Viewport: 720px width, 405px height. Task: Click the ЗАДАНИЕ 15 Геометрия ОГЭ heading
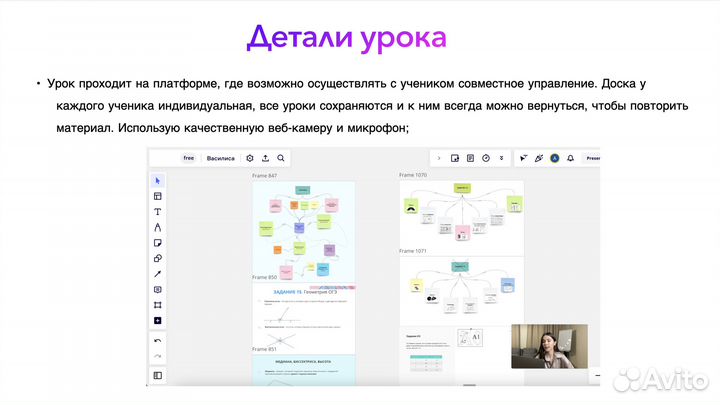[x=305, y=292]
